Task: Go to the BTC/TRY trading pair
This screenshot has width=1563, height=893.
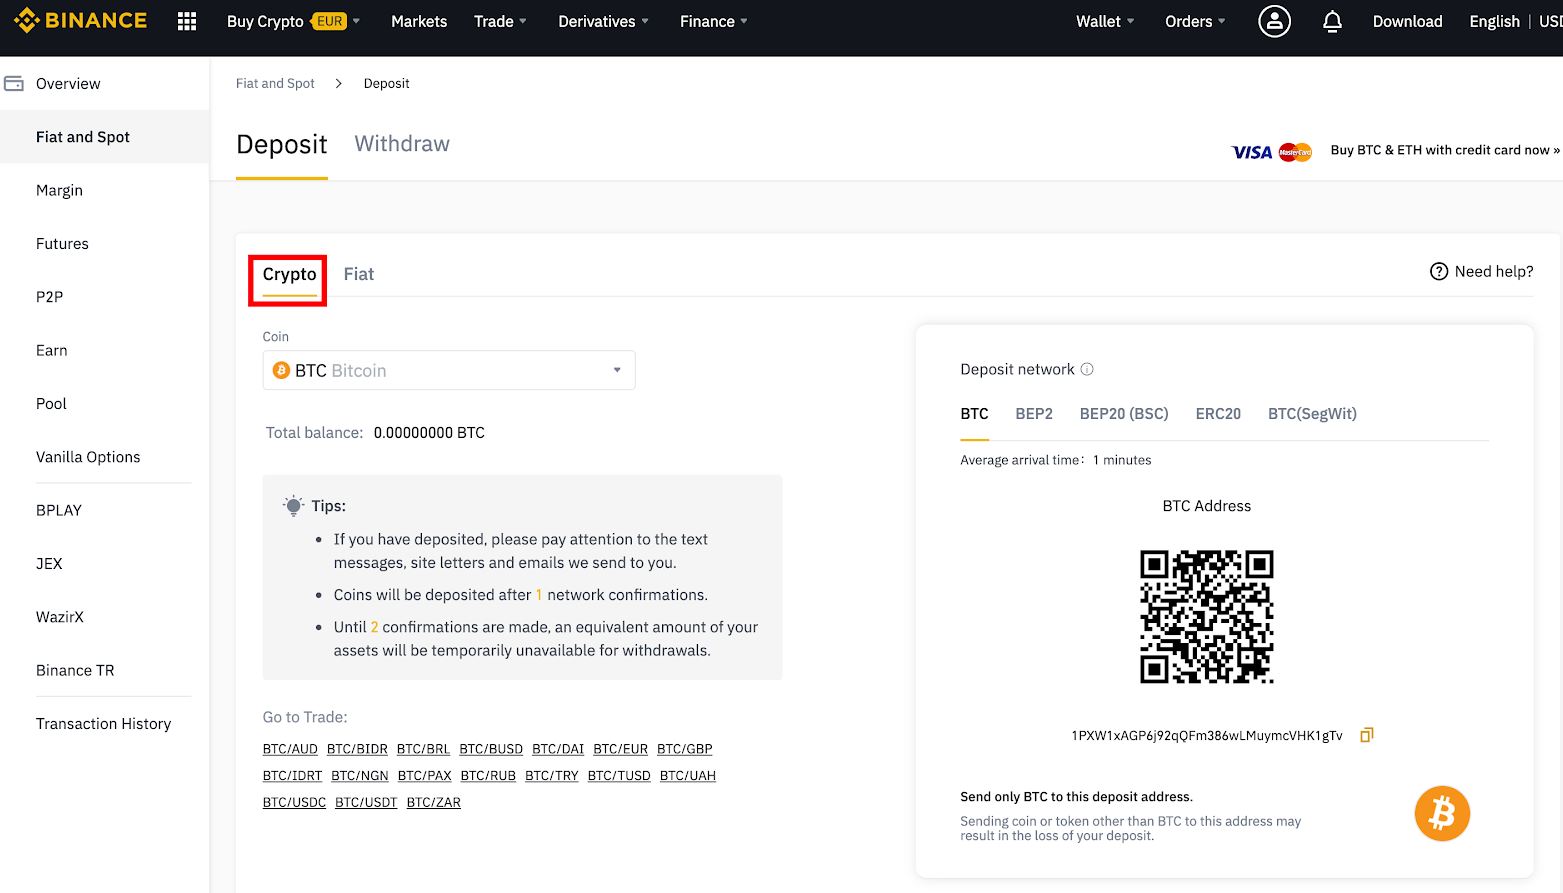Action: [x=552, y=776]
